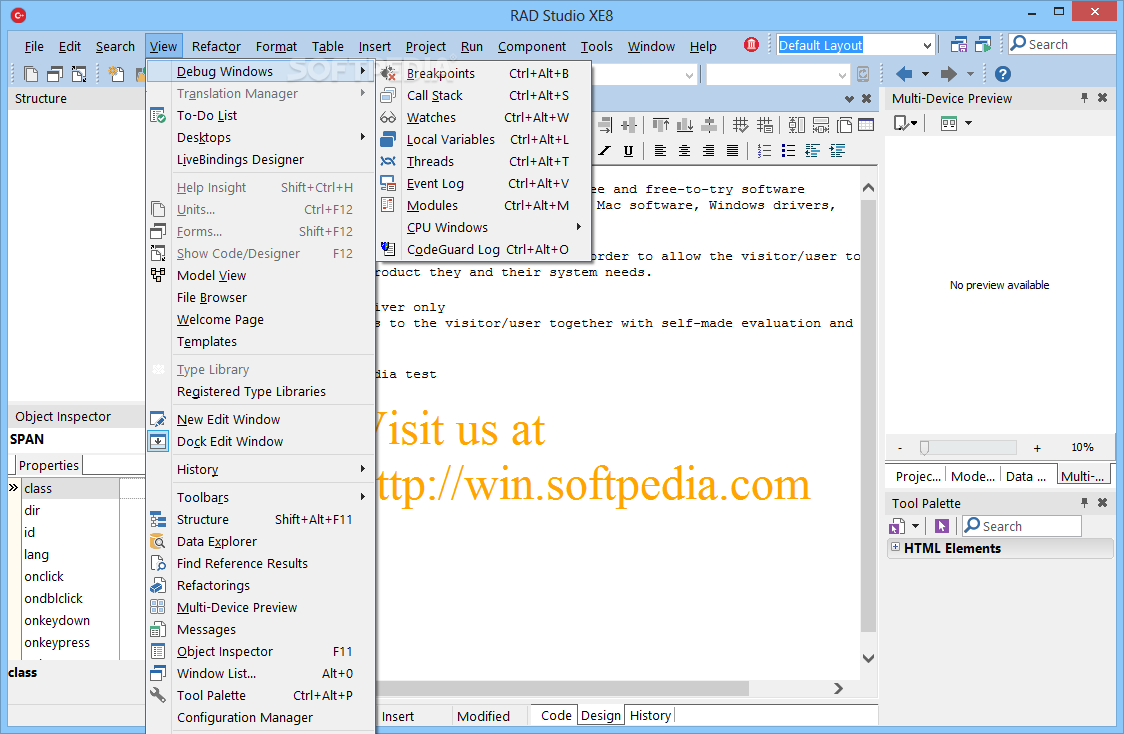This screenshot has height=734, width=1124.
Task: Click the italic formatting icon
Action: click(x=605, y=151)
